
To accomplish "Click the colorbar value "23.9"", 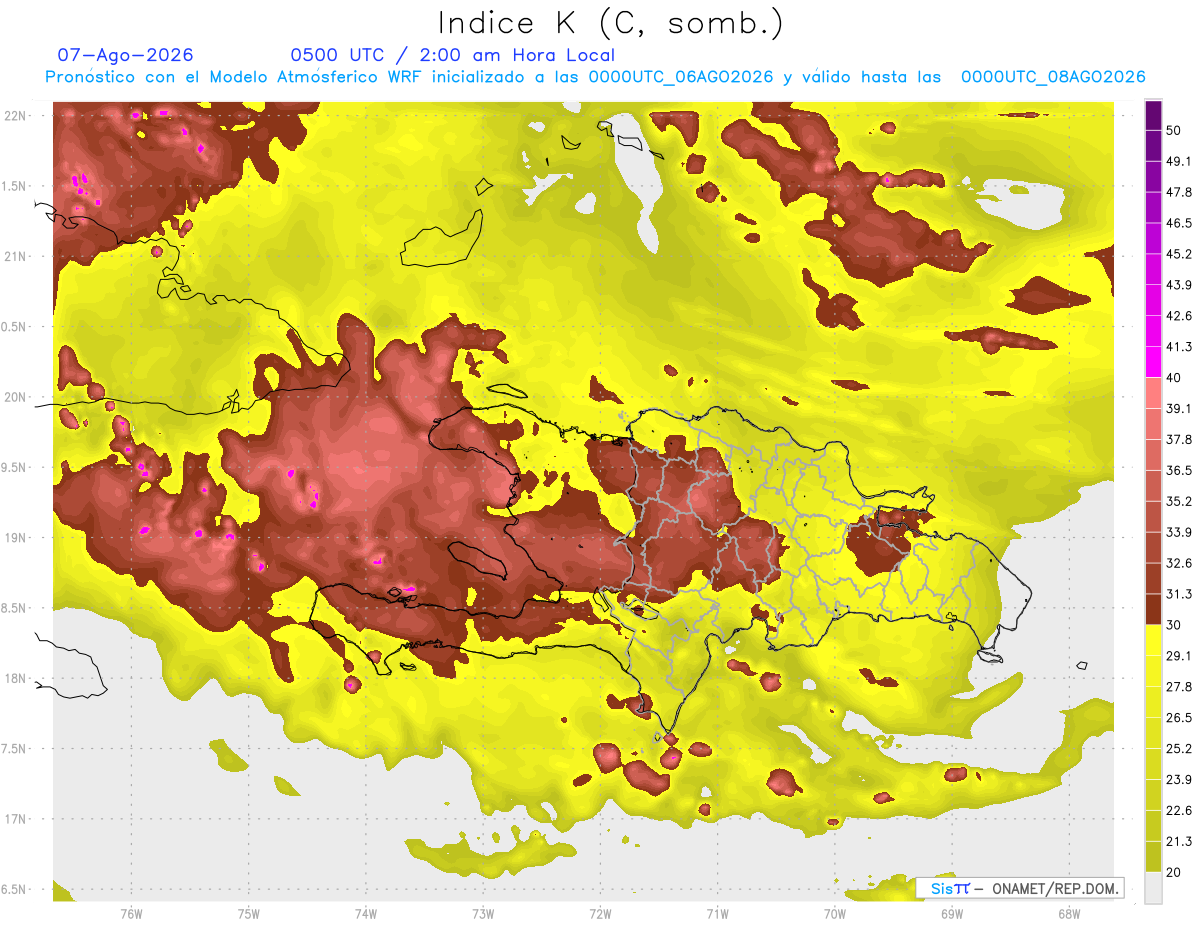I will tap(1179, 779).
